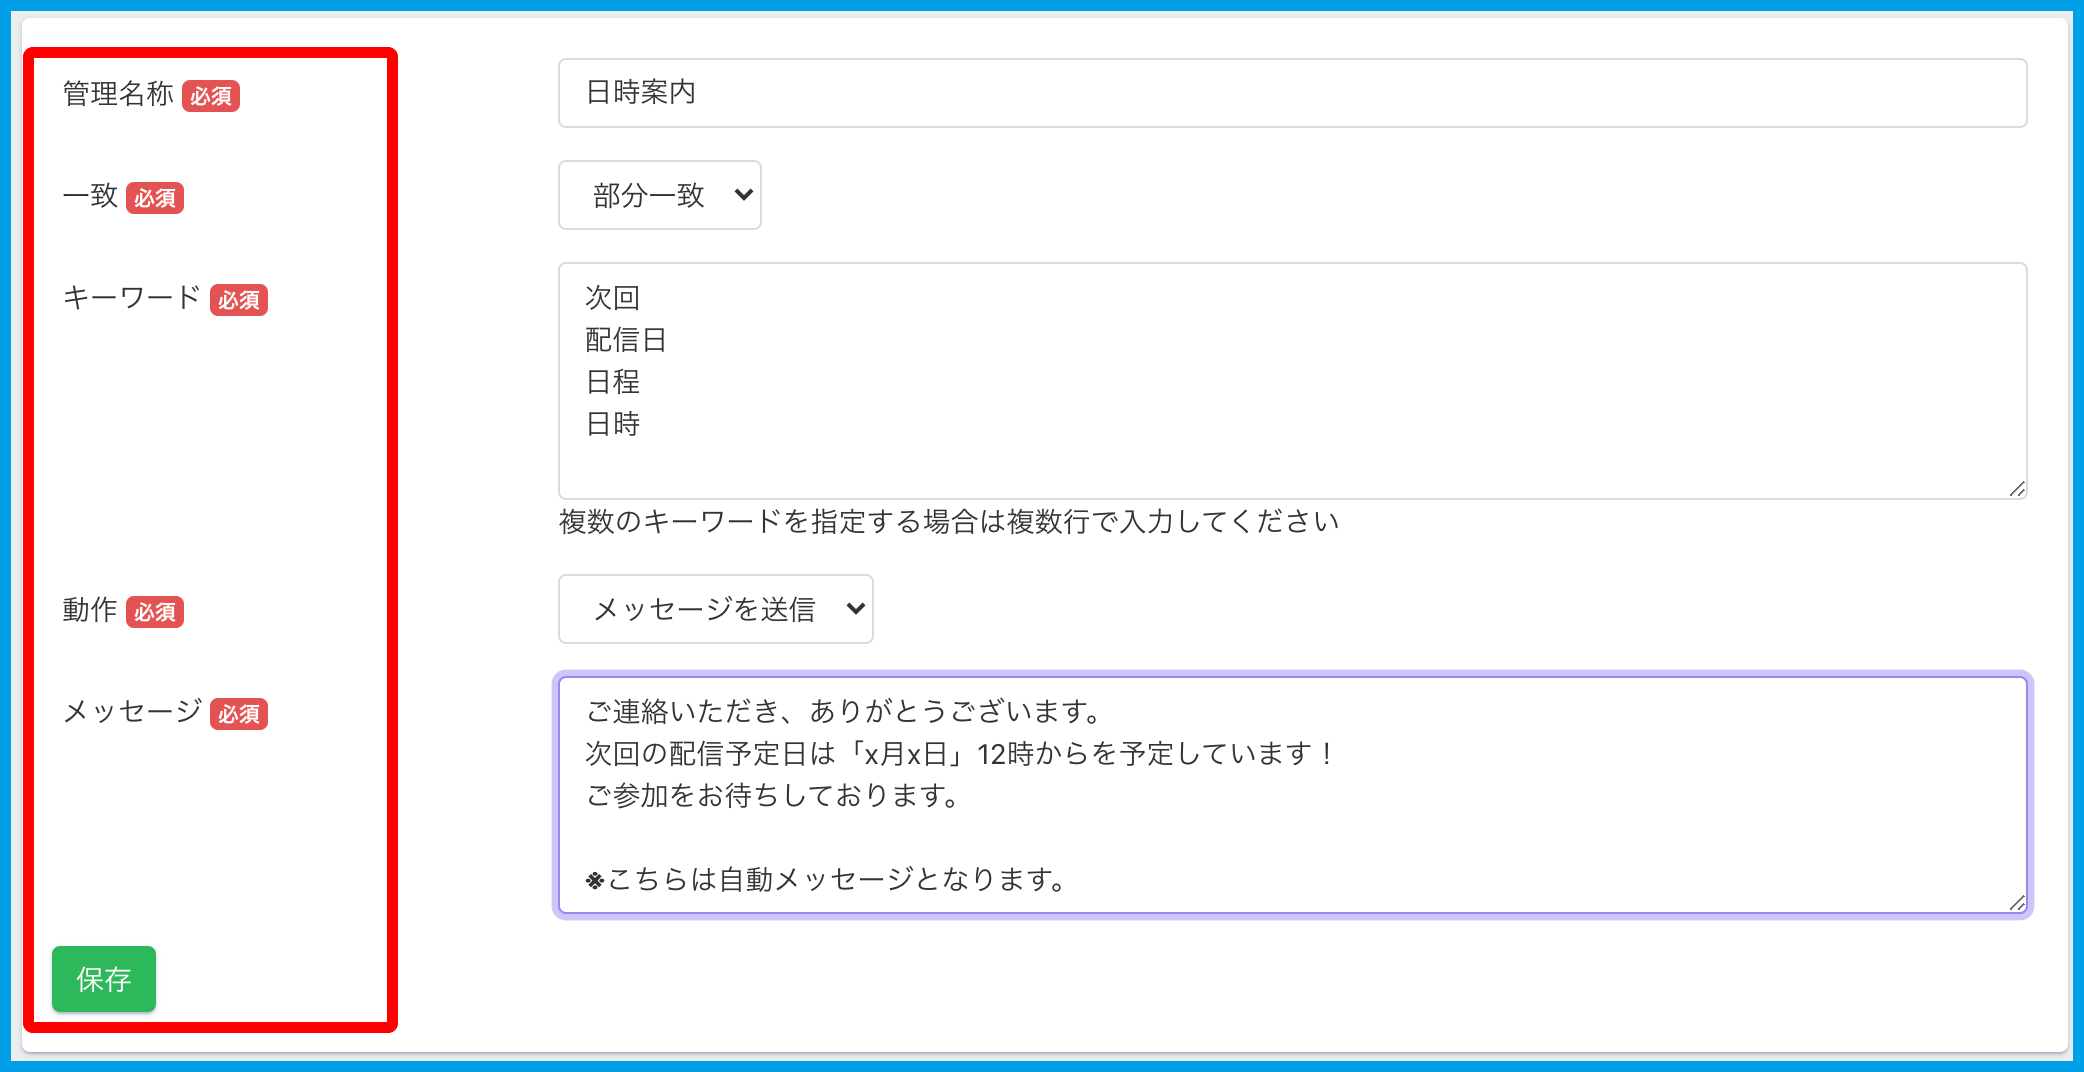This screenshot has height=1072, width=2084.
Task: Click the keyword help text about multiple lines
Action: [948, 522]
